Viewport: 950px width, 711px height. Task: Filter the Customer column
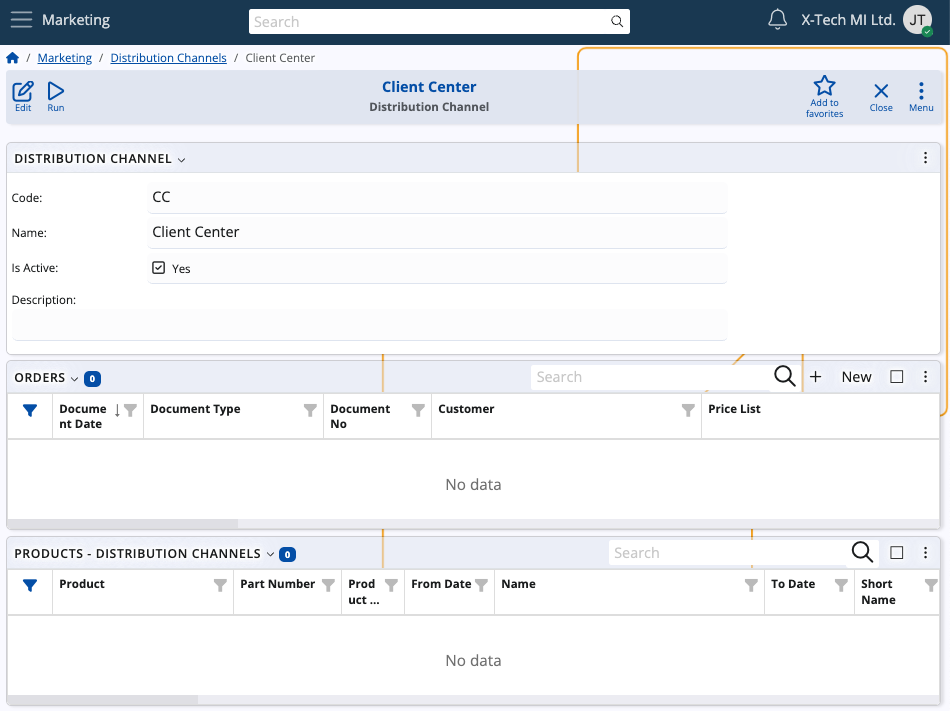(x=688, y=410)
